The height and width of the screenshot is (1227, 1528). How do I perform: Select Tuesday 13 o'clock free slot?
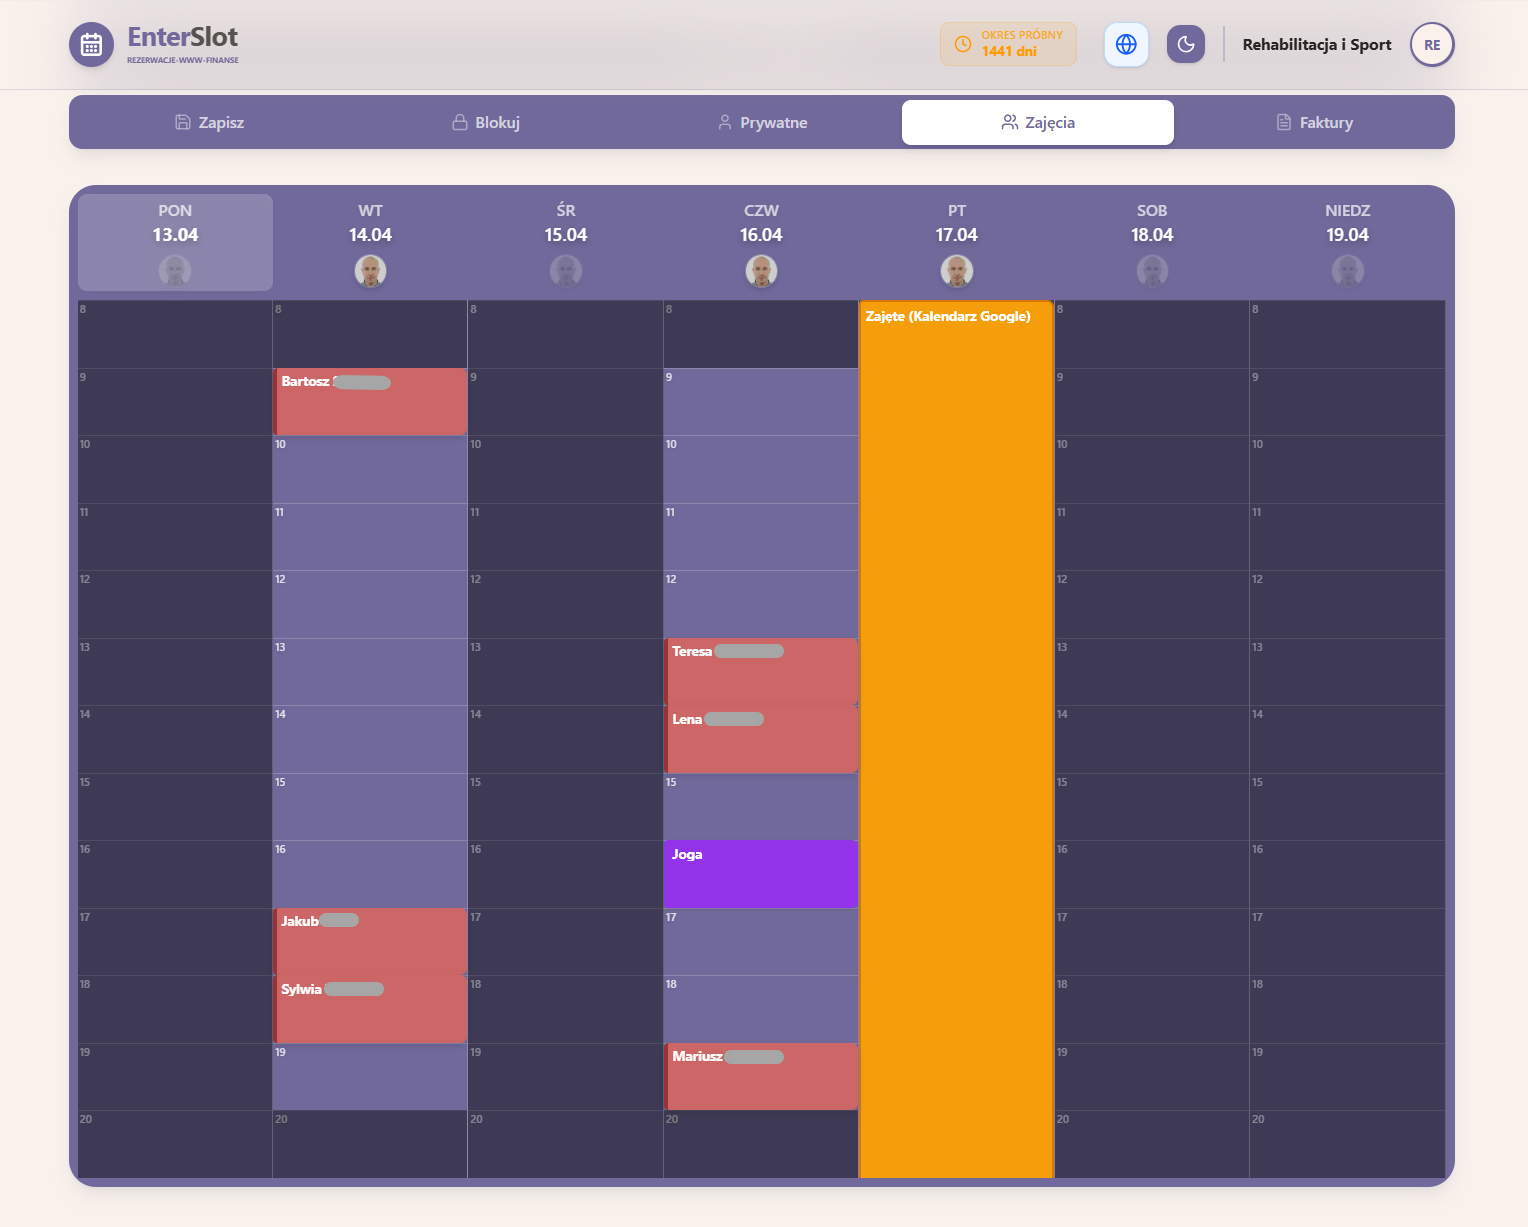[x=370, y=672]
